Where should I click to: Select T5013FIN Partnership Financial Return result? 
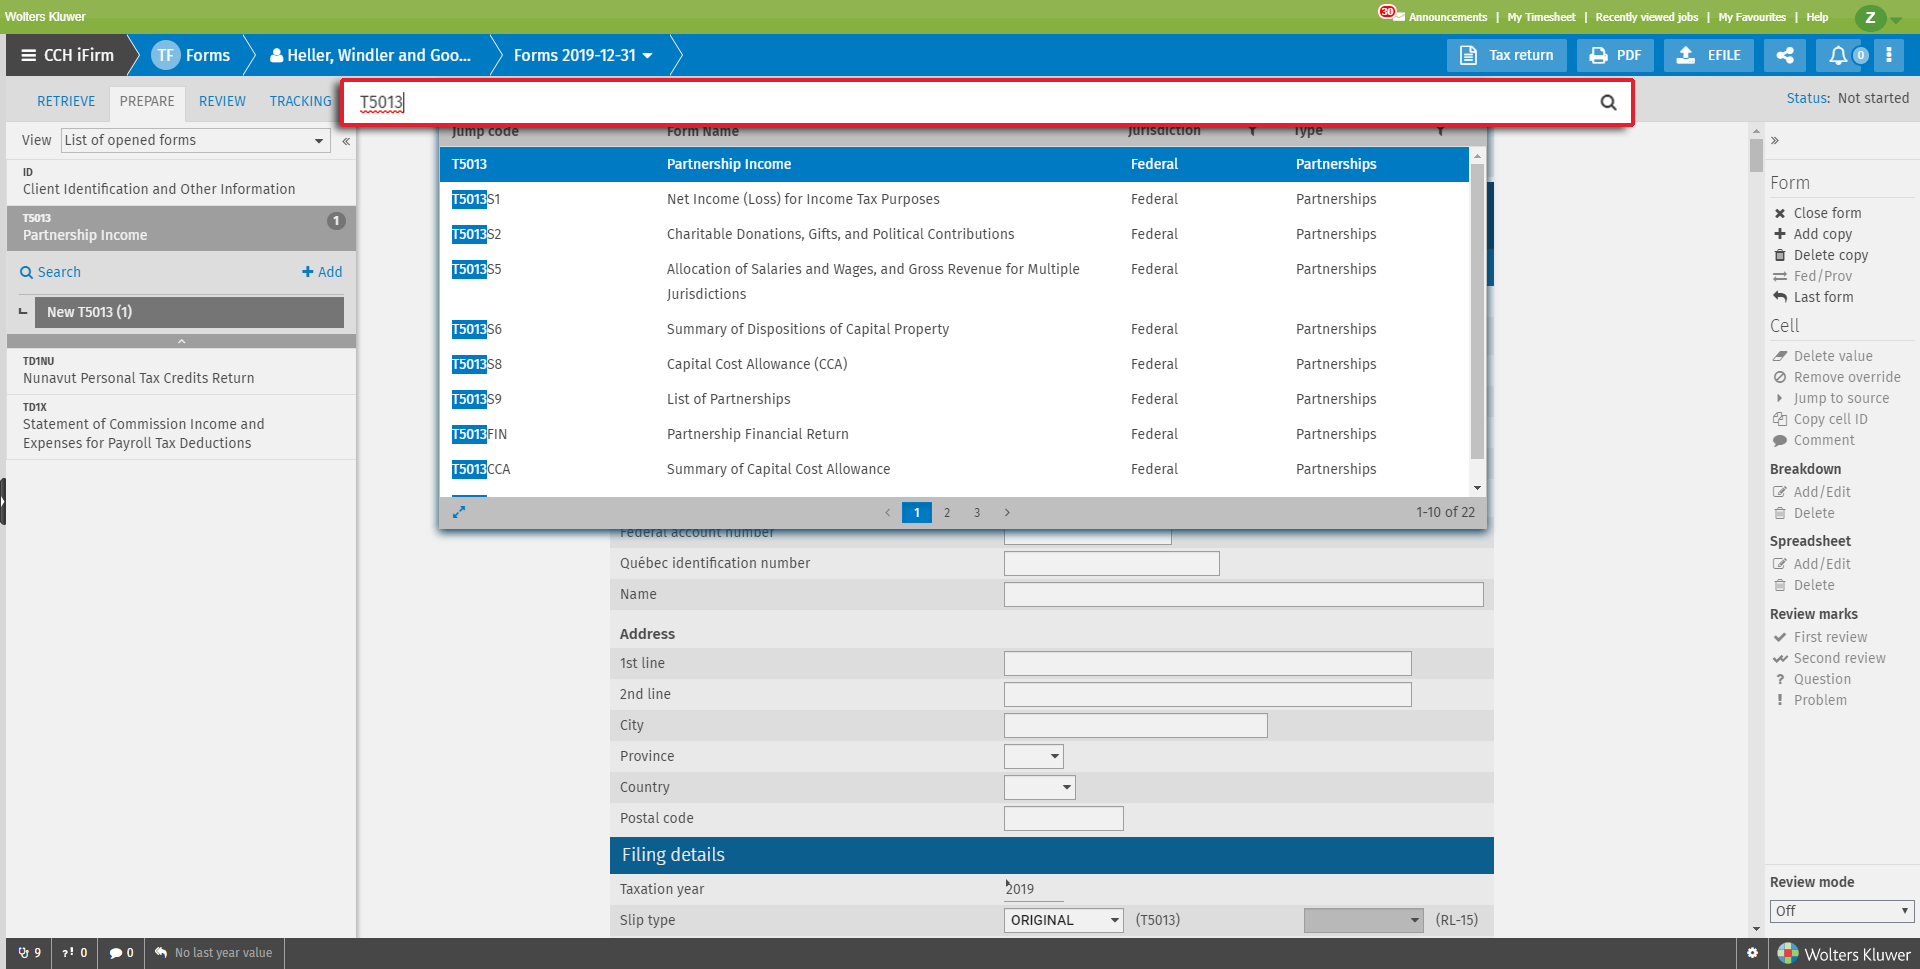click(x=757, y=434)
